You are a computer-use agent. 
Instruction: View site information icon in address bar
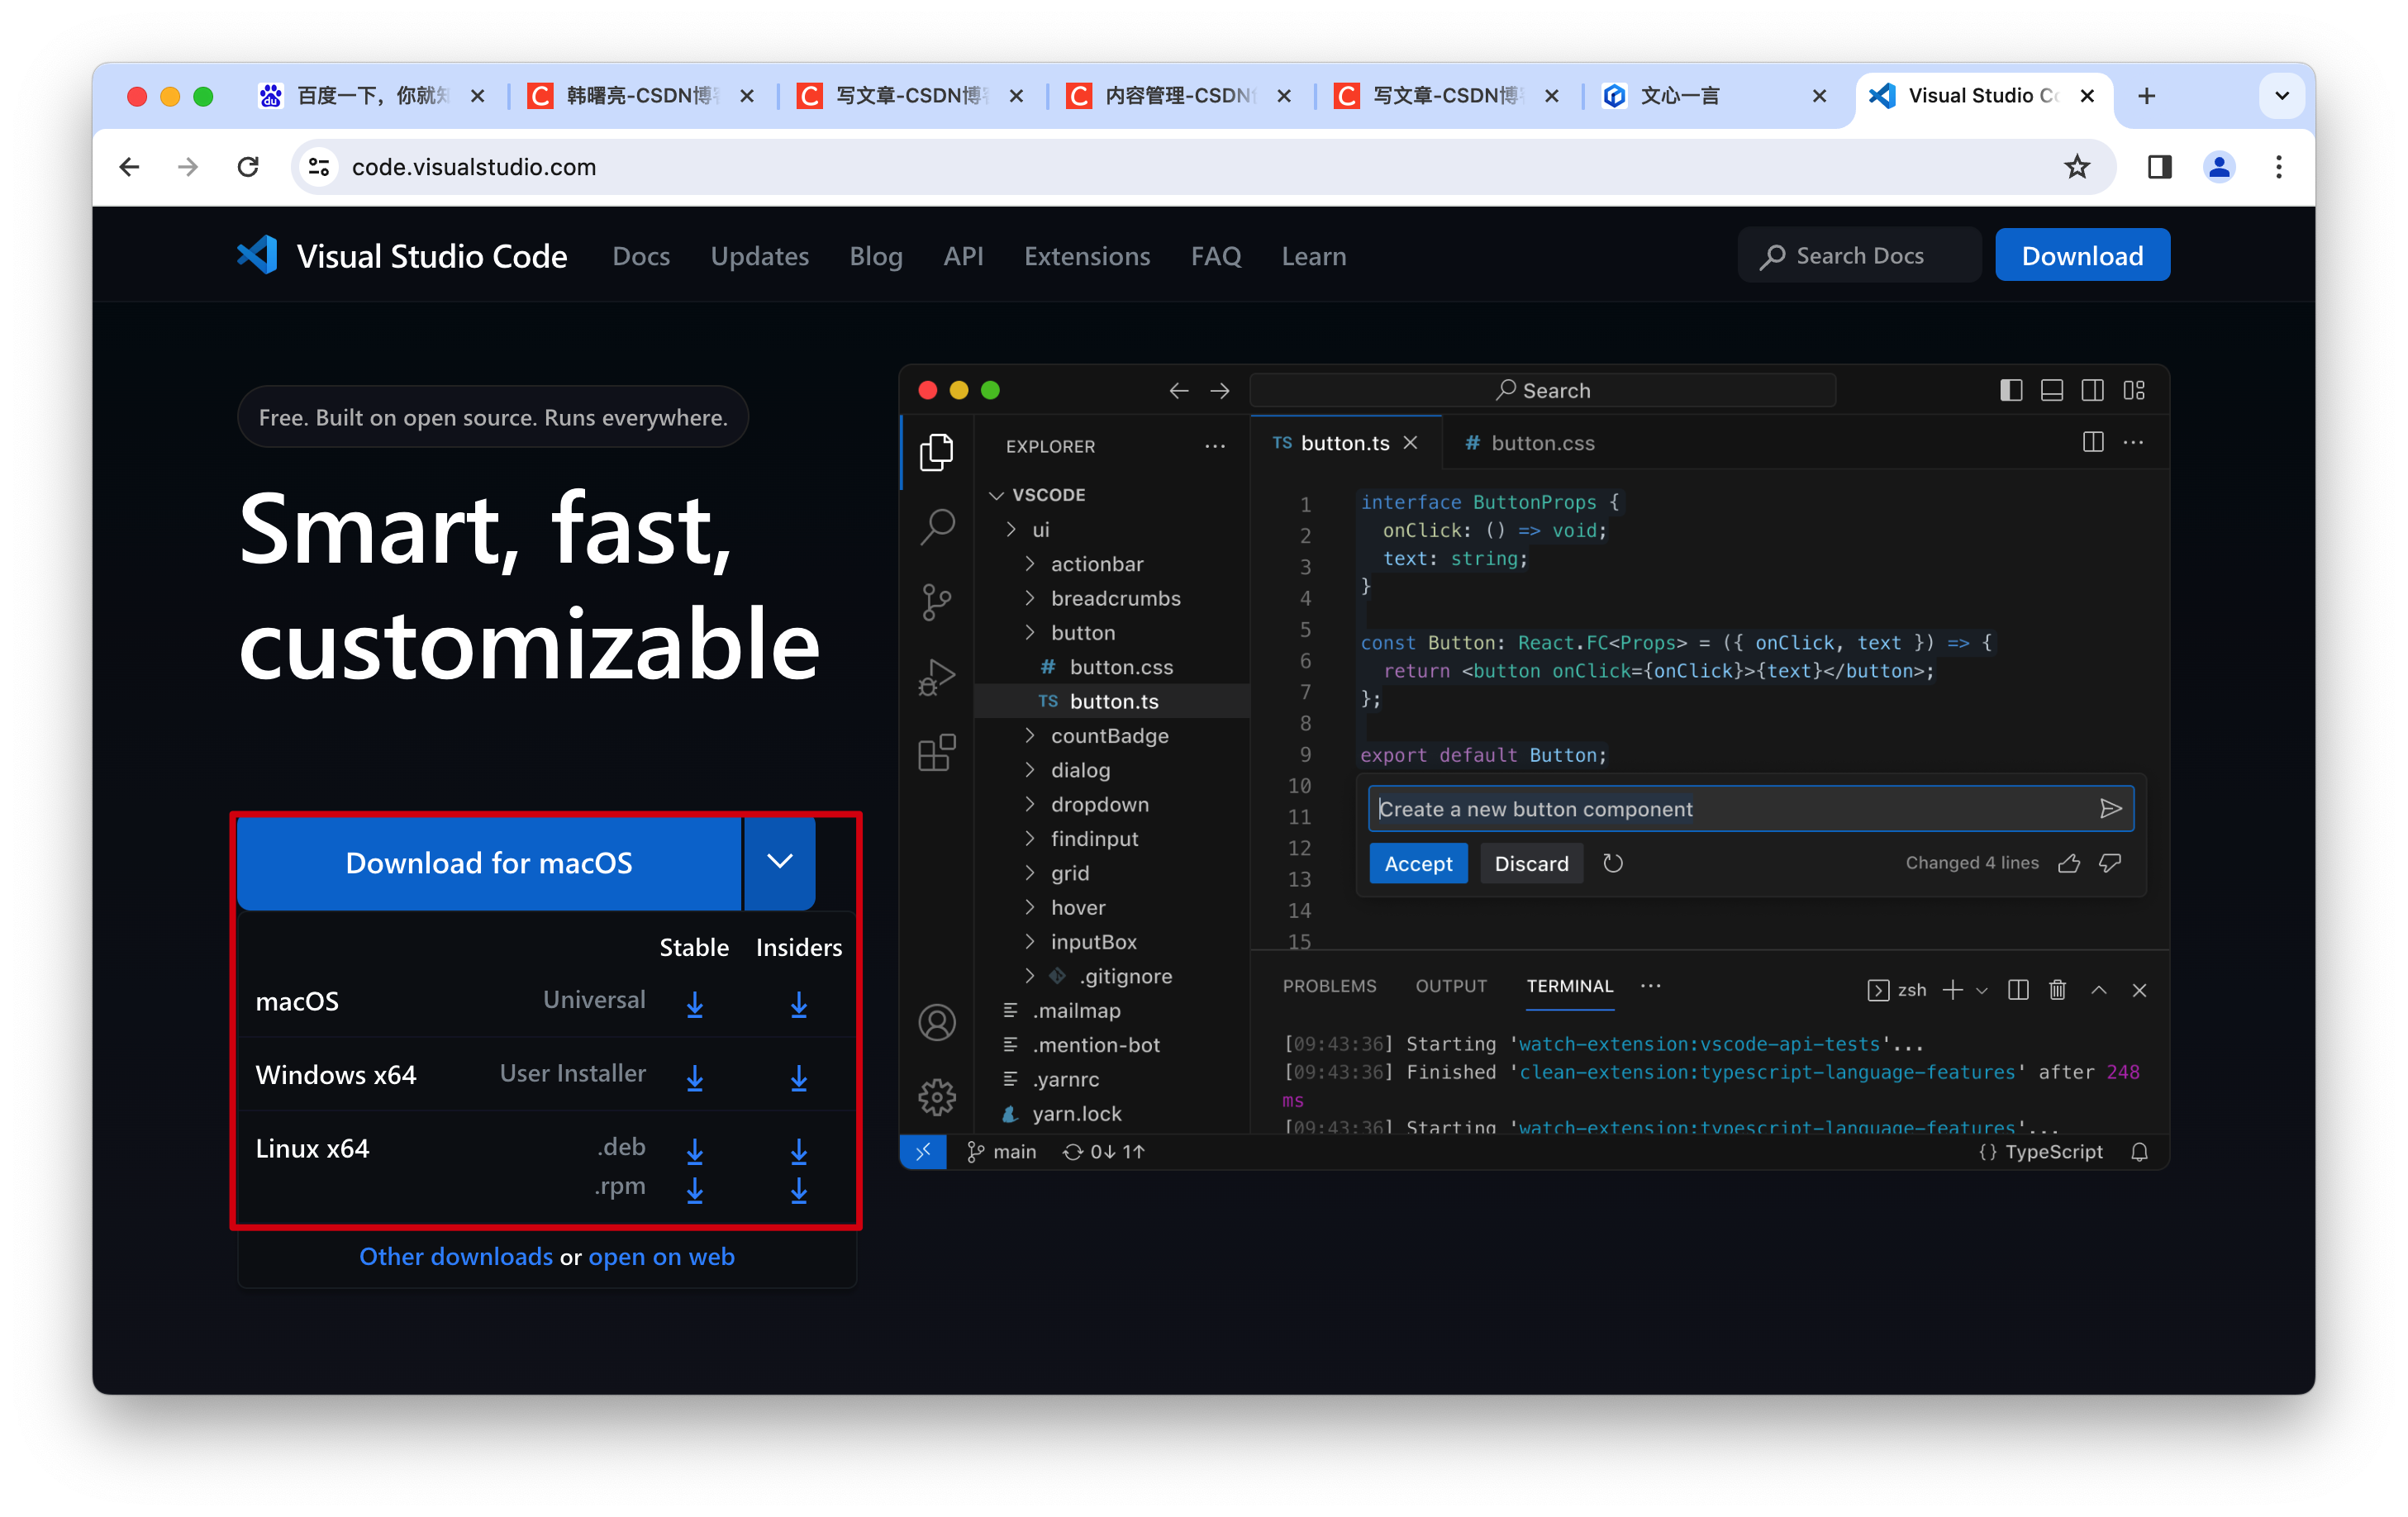(x=319, y=167)
